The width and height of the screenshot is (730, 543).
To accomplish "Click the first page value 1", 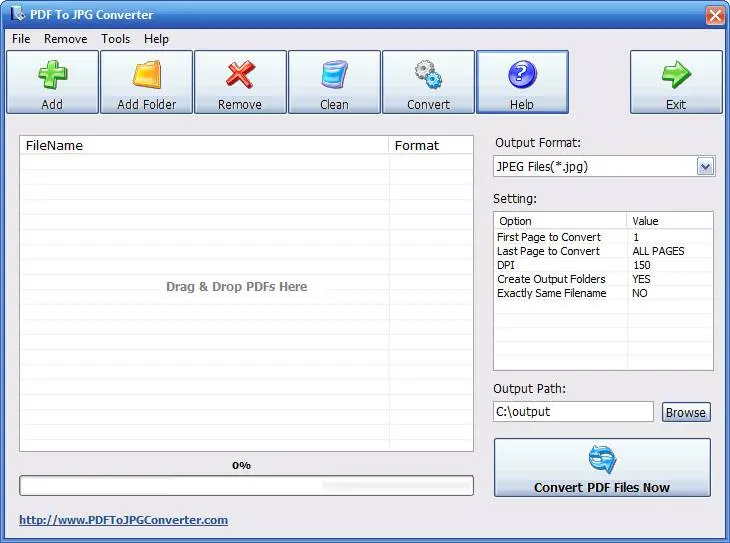I will (x=636, y=237).
